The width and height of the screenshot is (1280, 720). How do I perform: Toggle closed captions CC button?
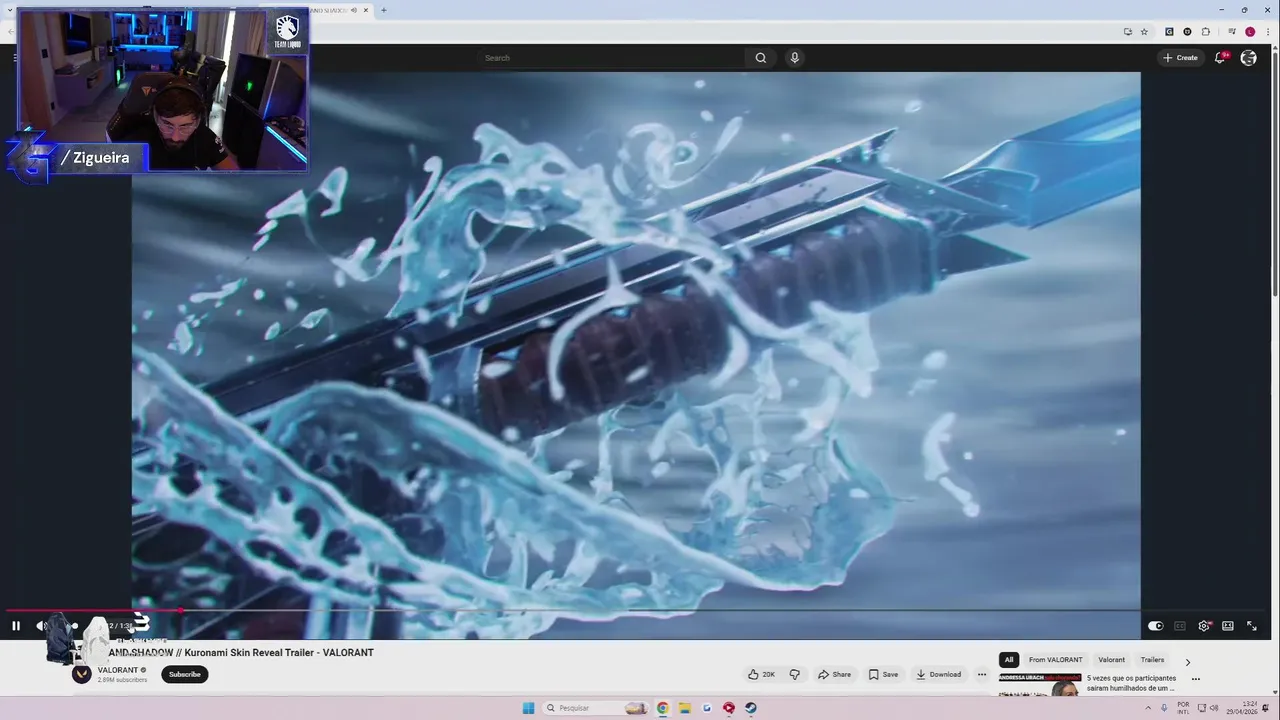pos(1180,626)
